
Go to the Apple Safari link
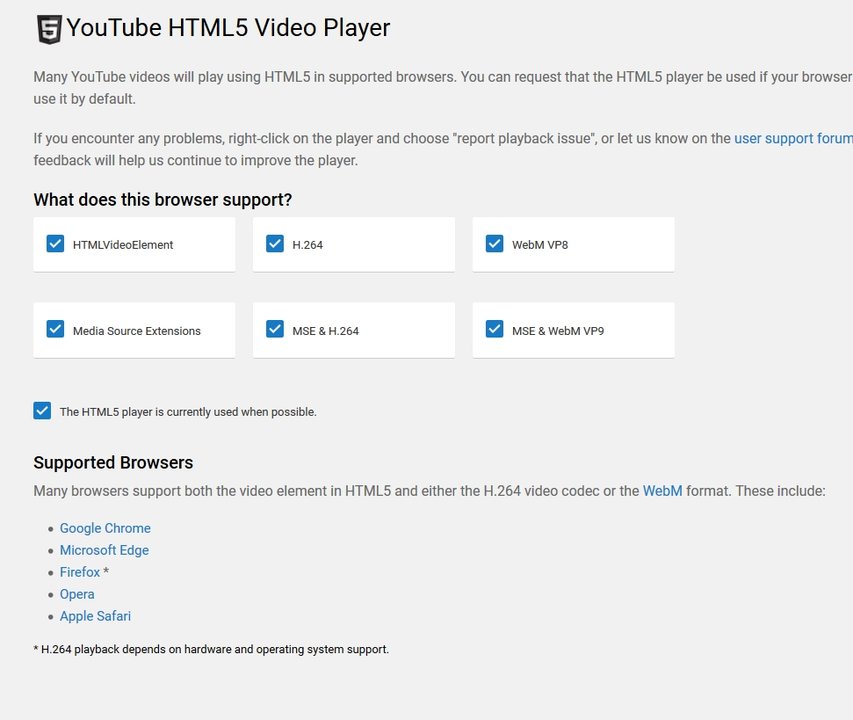pyautogui.click(x=95, y=616)
